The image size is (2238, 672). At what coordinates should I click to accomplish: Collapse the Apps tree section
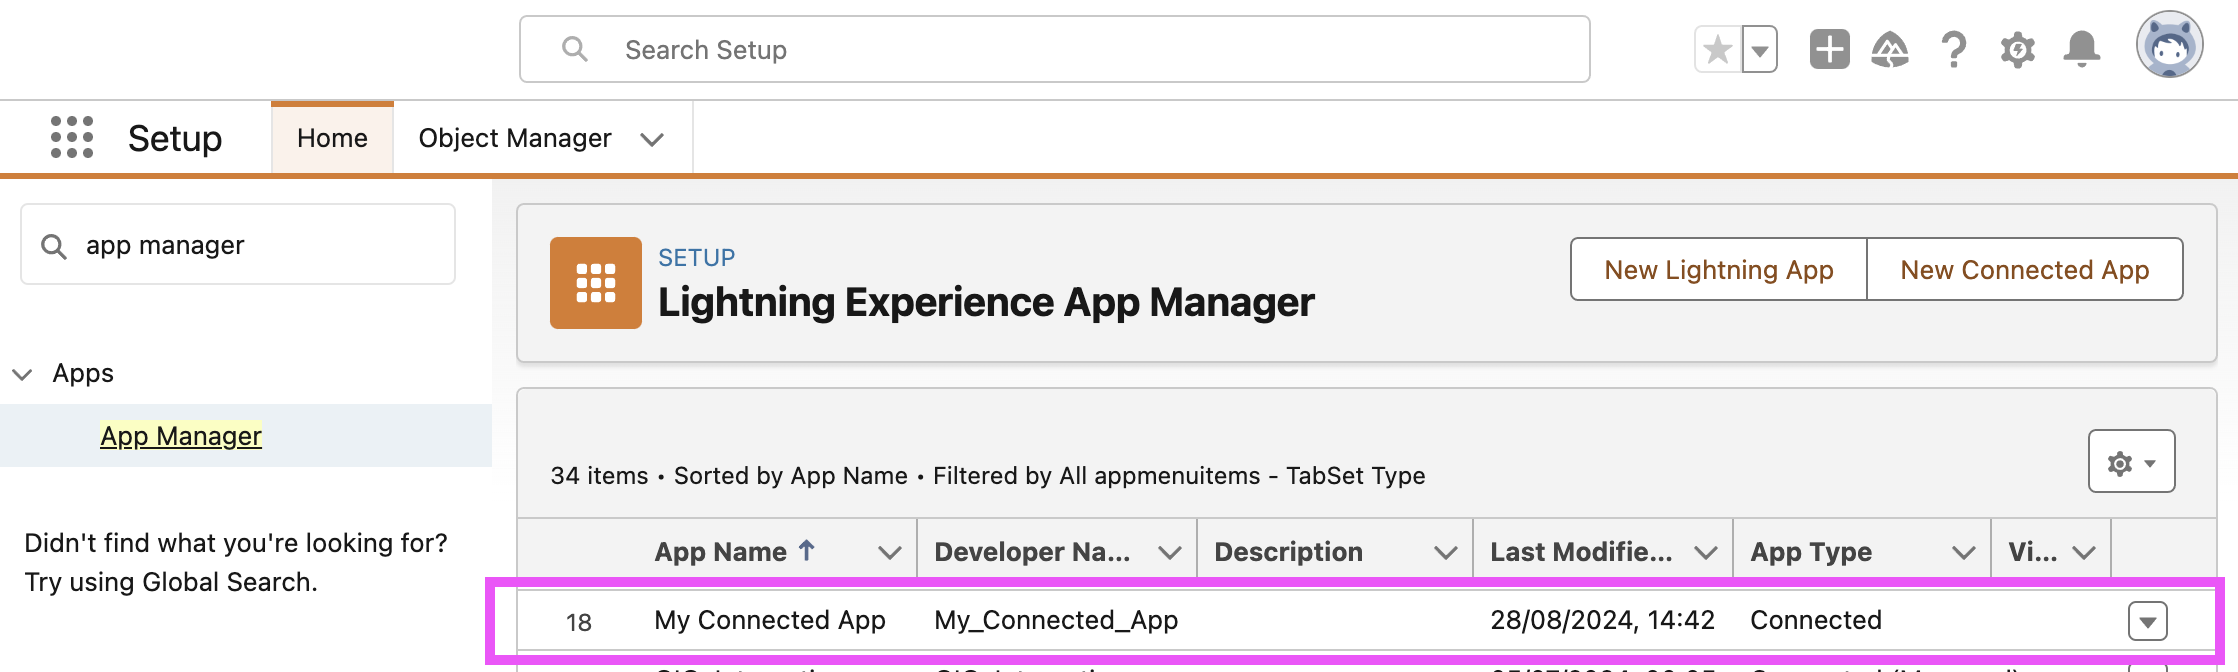pos(22,374)
